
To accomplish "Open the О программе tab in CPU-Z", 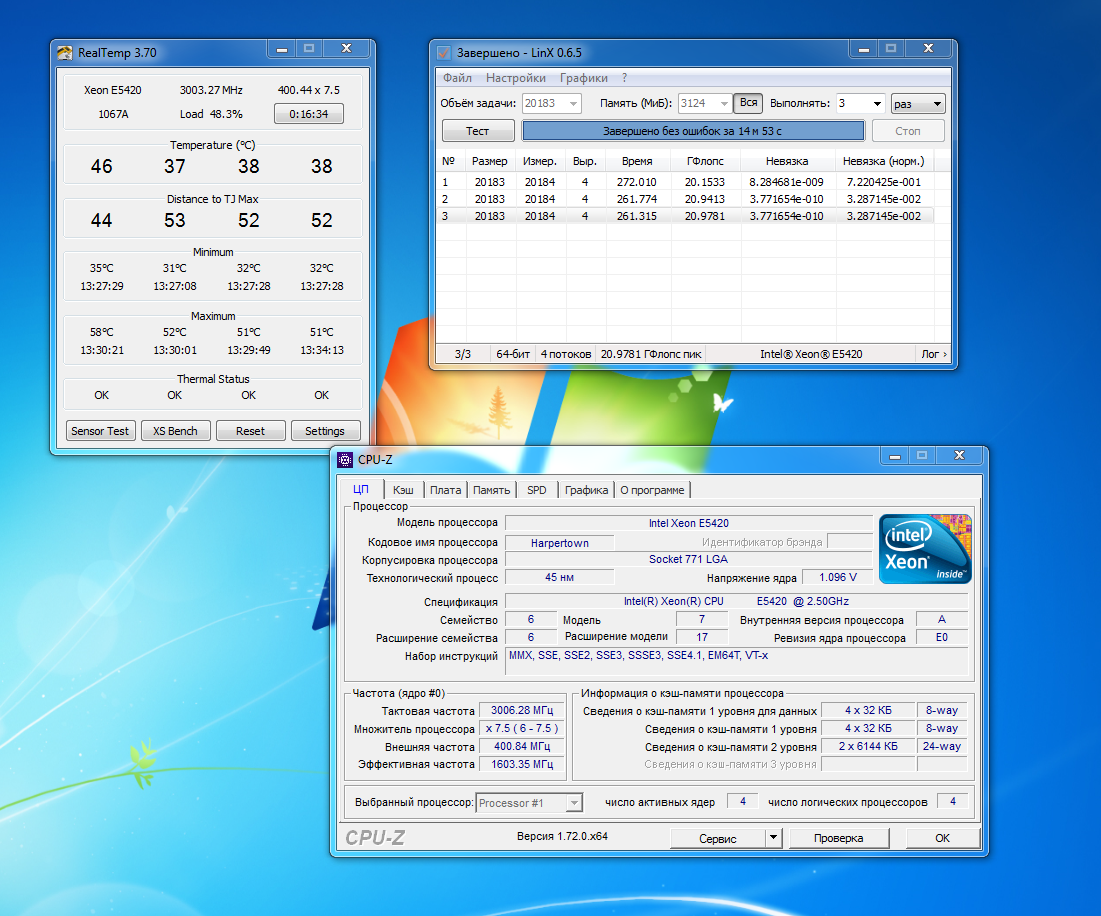I will pos(652,490).
